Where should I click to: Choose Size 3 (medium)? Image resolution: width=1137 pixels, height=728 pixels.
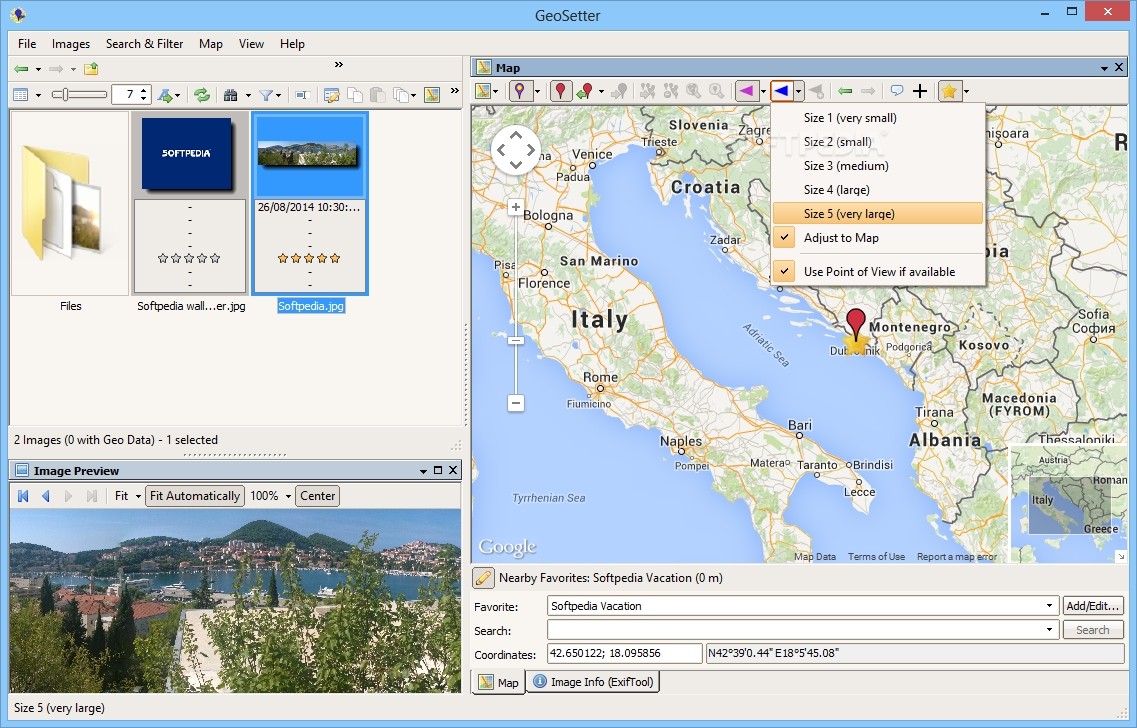(x=877, y=165)
